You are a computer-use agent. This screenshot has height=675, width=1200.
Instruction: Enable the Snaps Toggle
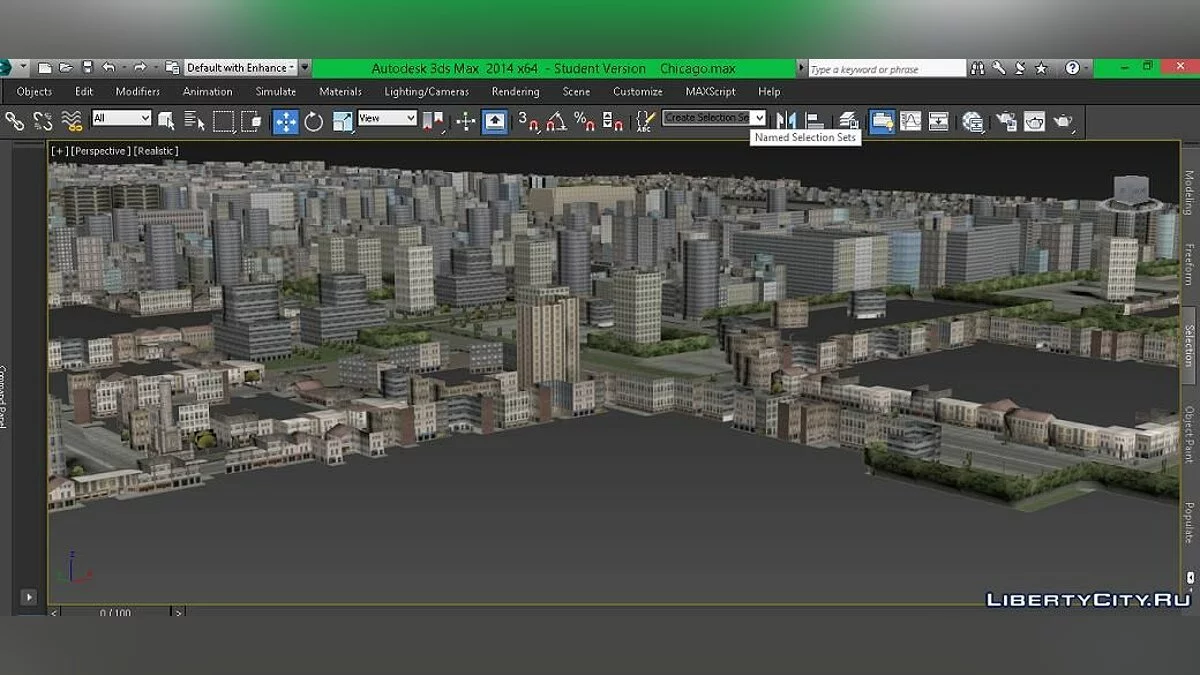(529, 123)
